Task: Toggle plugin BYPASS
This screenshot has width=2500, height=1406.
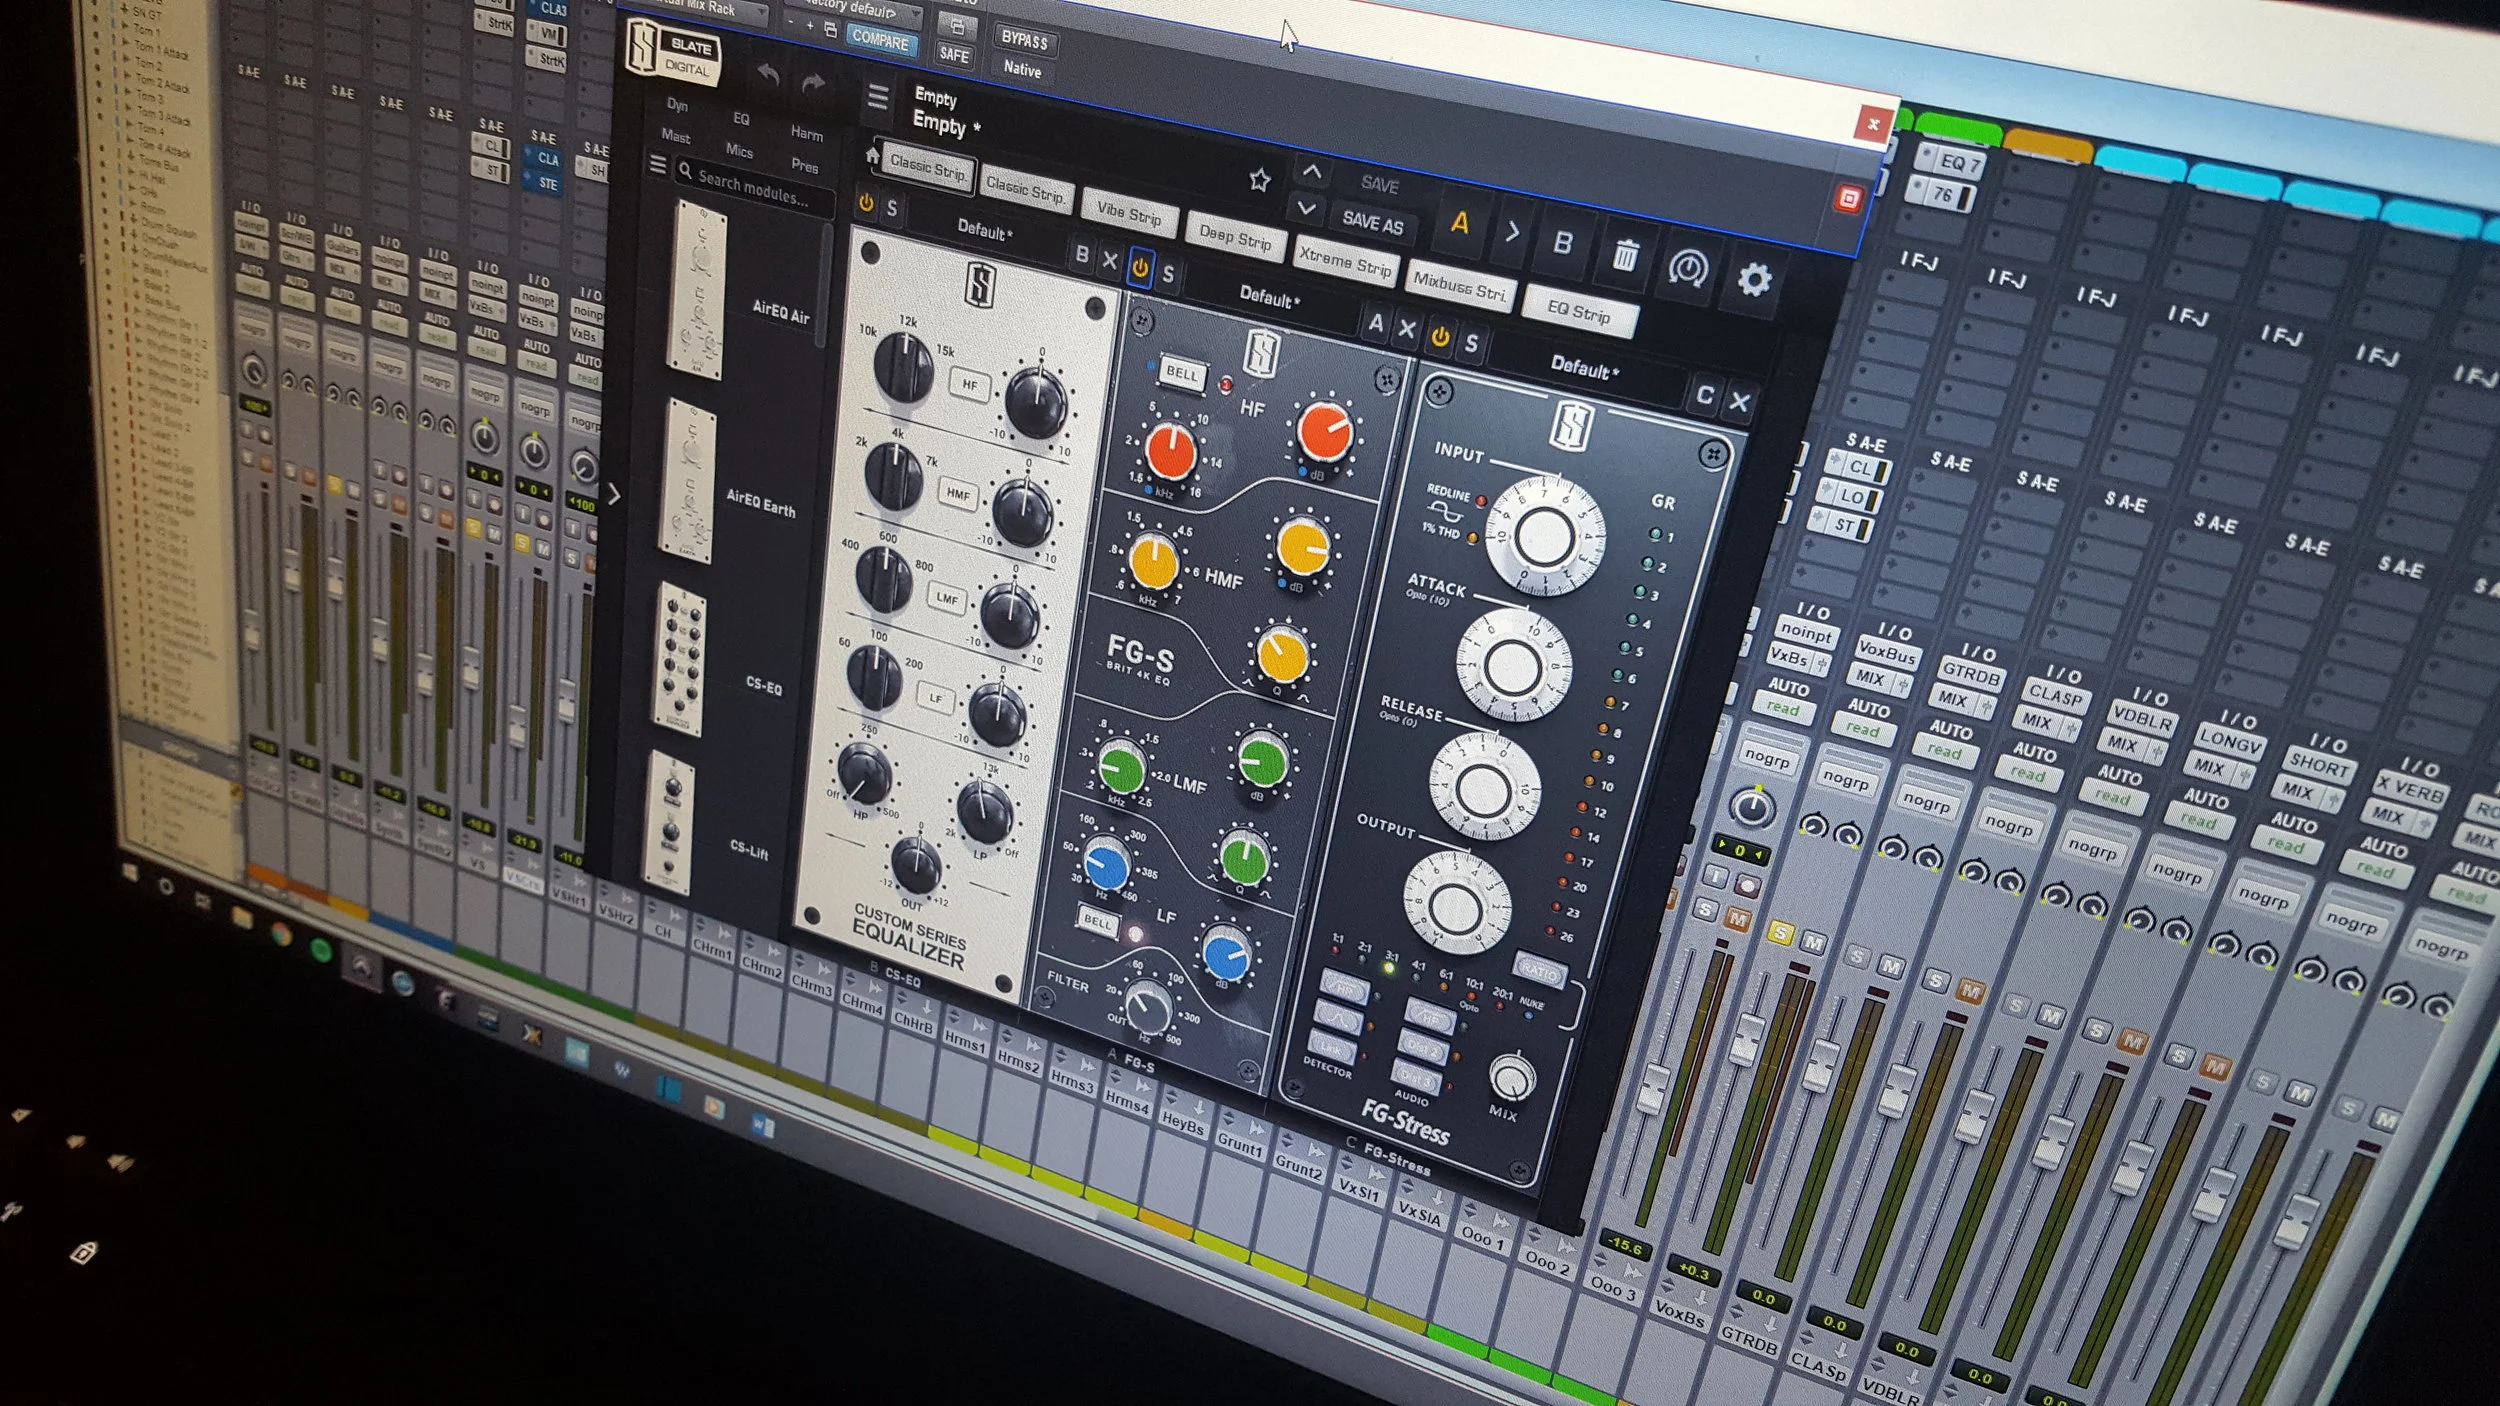Action: 1024,40
